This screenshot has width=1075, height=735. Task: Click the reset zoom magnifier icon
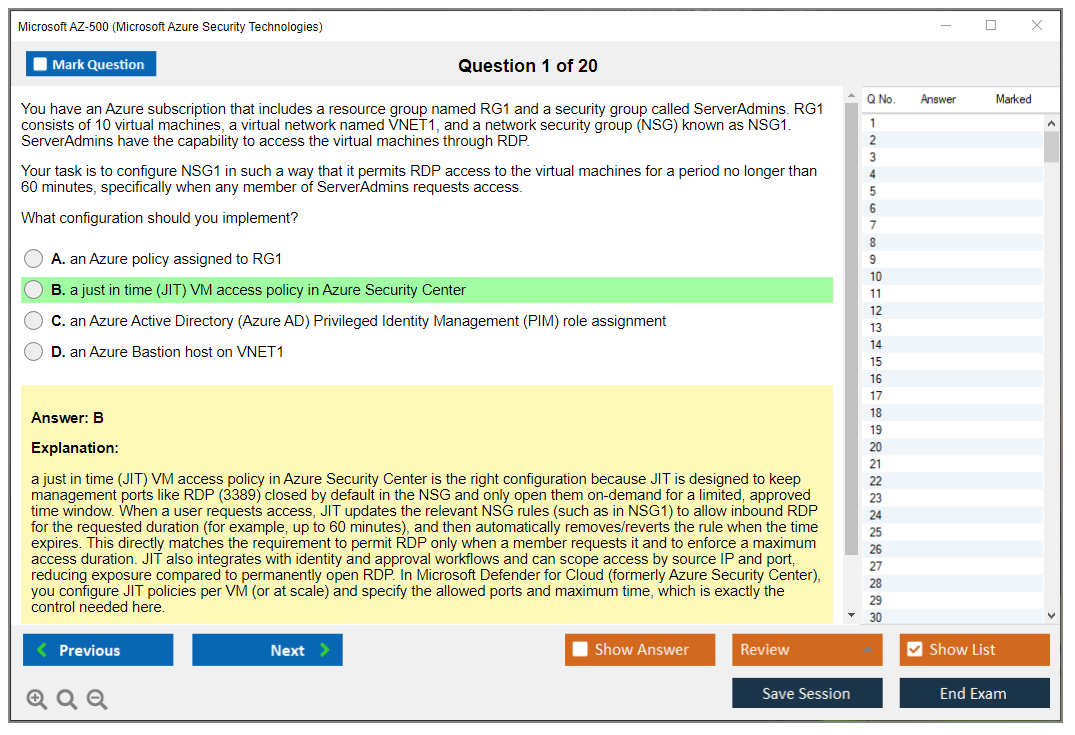[67, 700]
